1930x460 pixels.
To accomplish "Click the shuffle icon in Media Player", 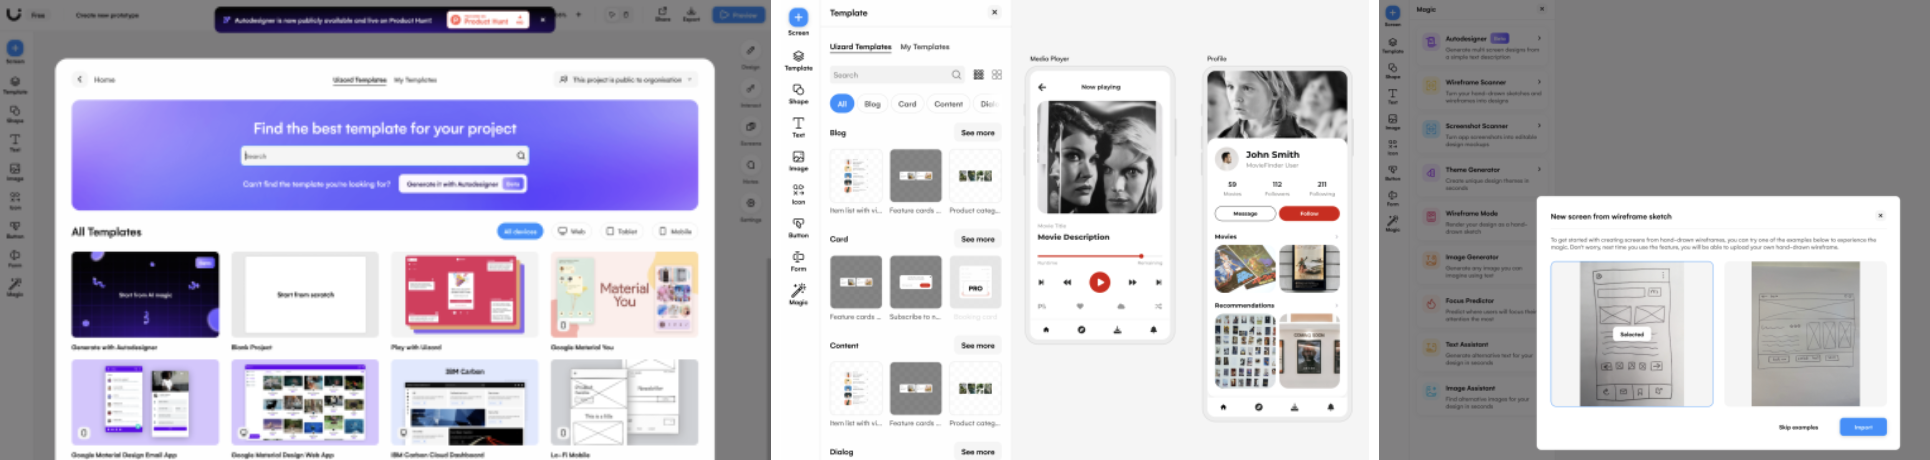I will [1158, 306].
